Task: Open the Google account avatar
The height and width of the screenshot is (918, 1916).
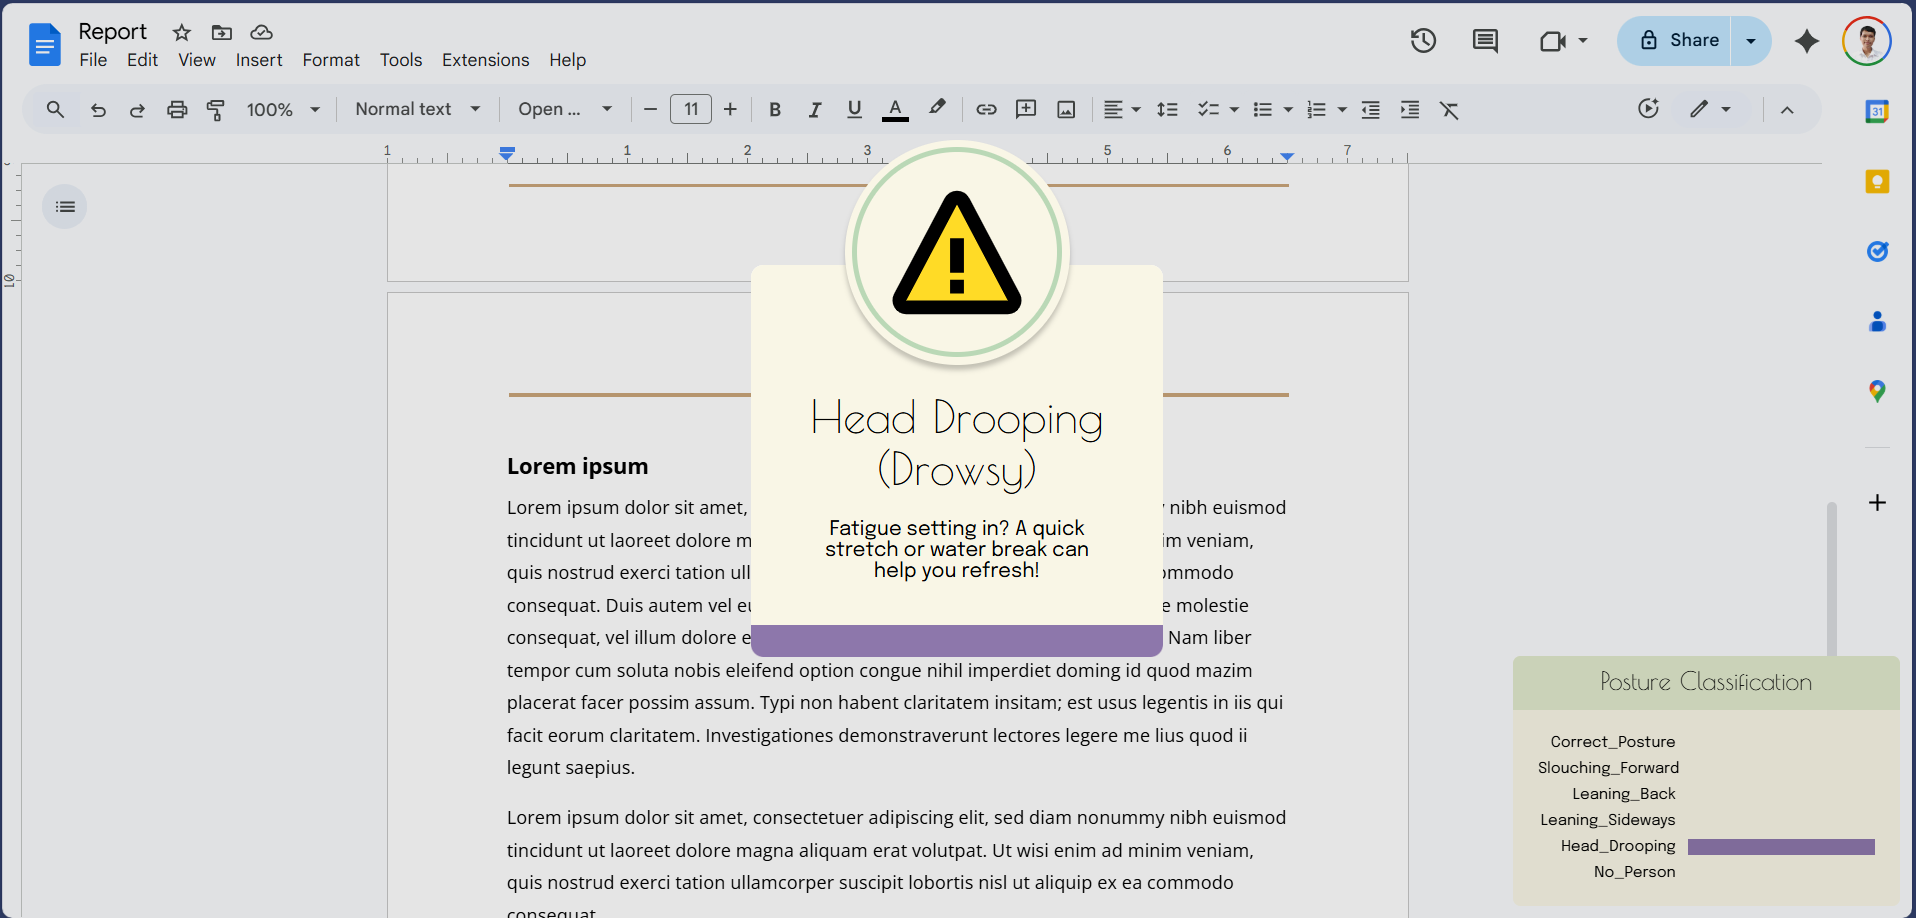Action: 1866,41
